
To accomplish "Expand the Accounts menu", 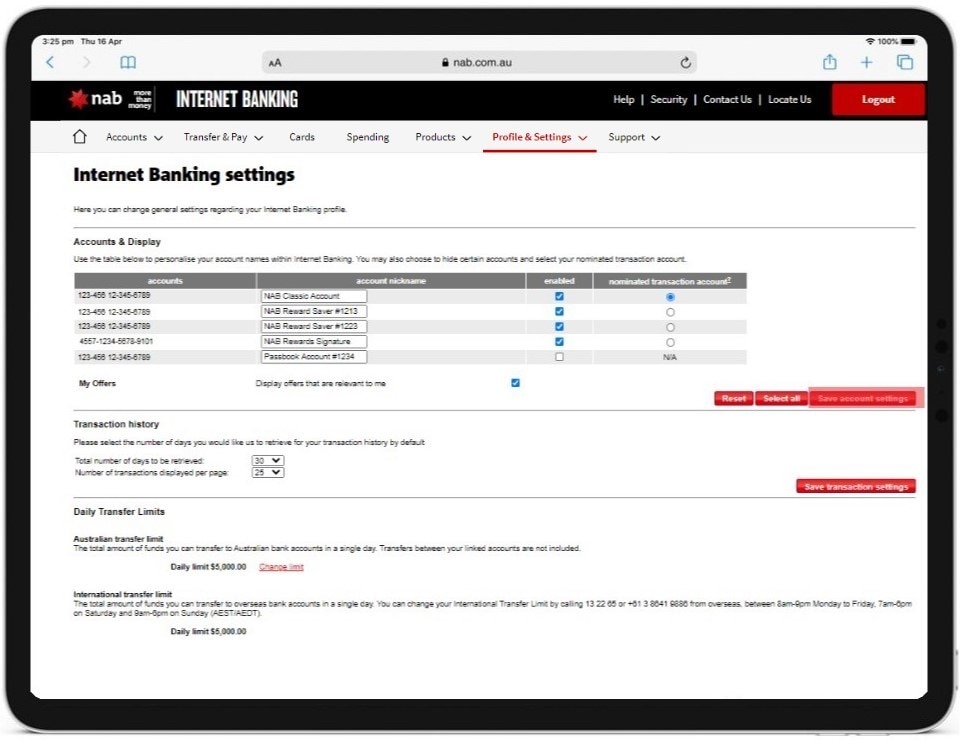I will point(134,137).
